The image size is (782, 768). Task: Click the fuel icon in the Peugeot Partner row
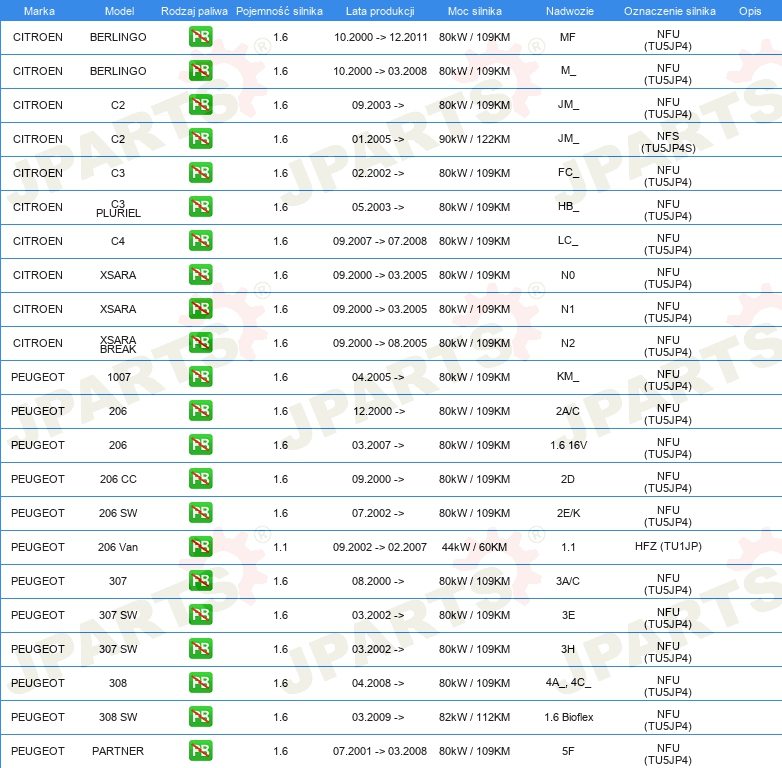tap(200, 751)
